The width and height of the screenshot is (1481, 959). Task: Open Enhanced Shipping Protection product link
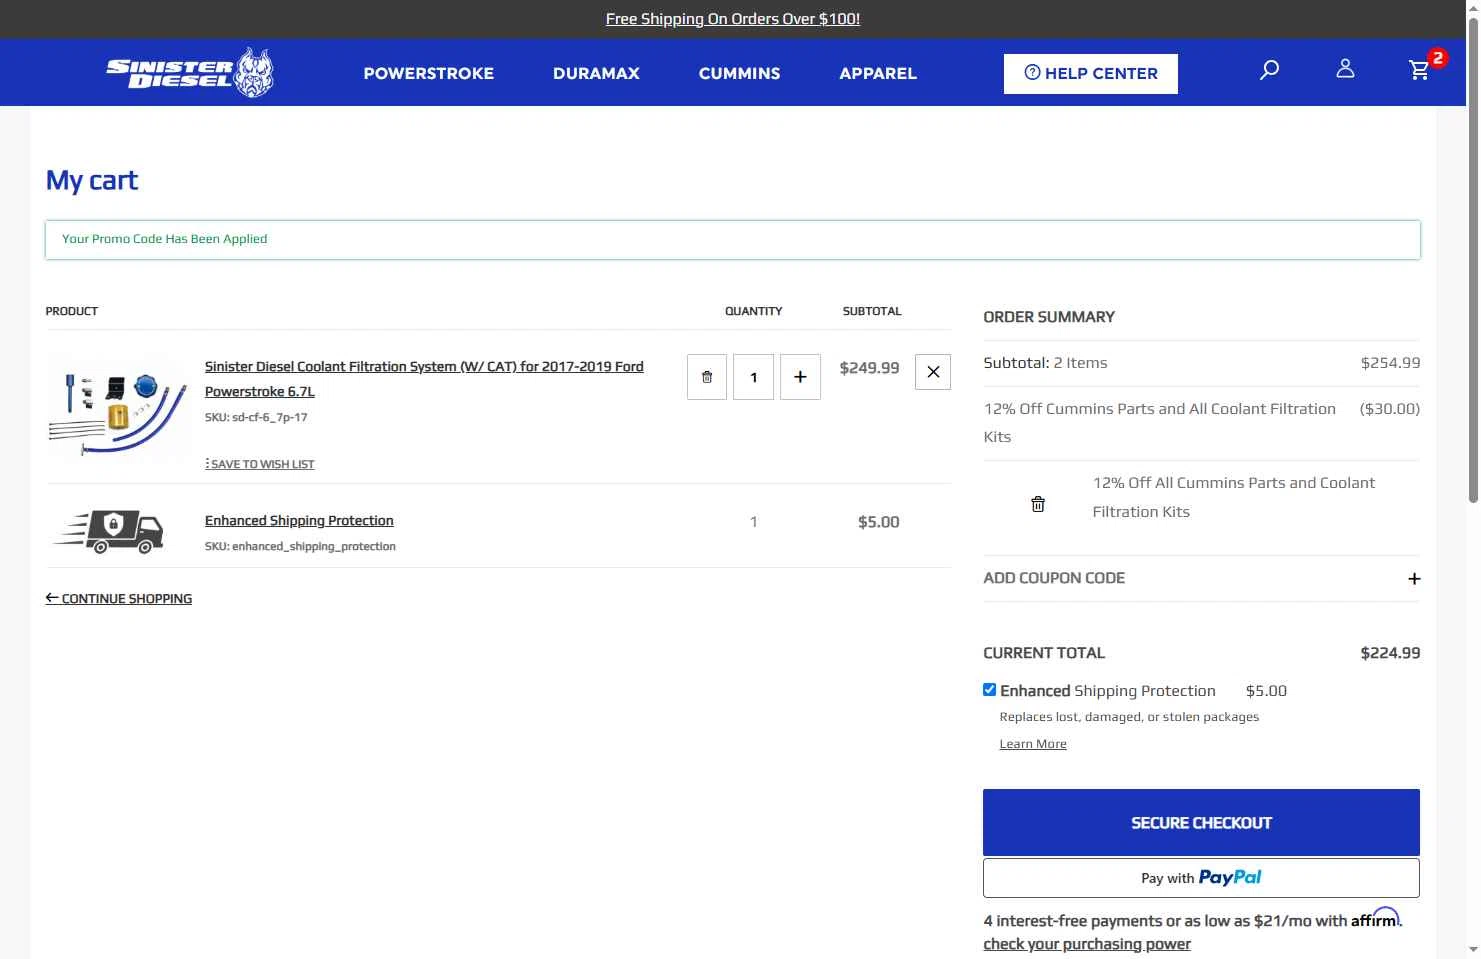tap(299, 521)
